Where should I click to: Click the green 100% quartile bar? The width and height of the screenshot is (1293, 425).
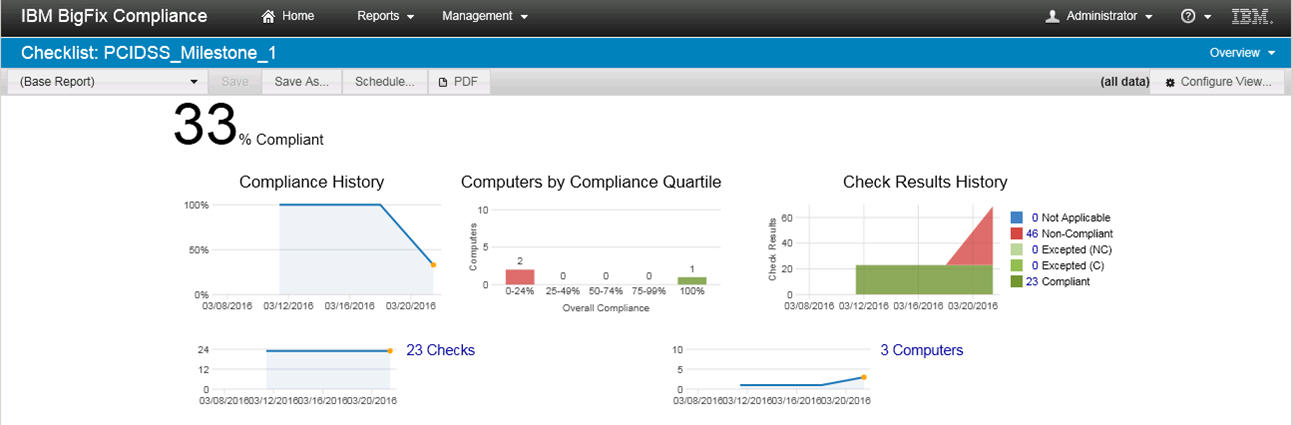[691, 281]
